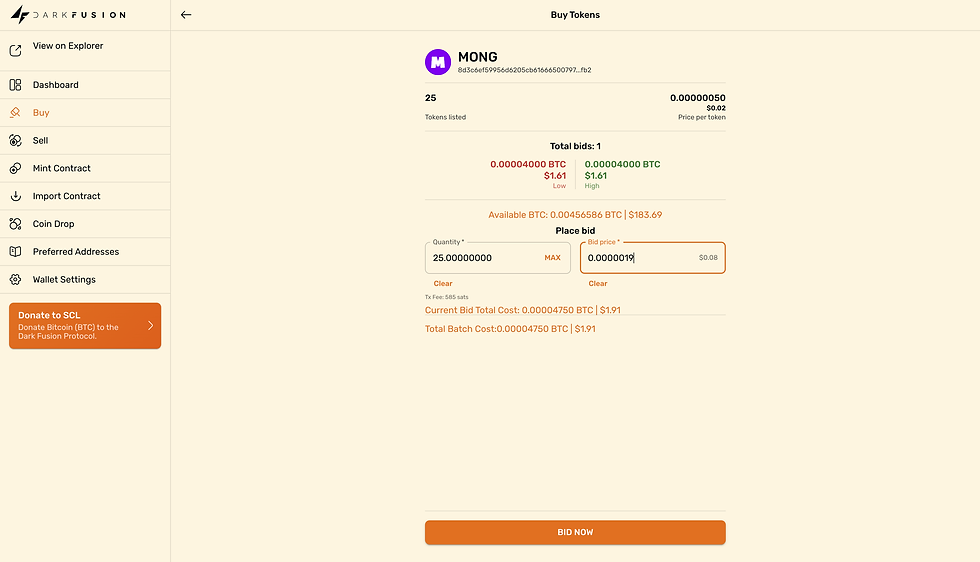980x562 pixels.
Task: Click the Import Contract download icon
Action: (x=15, y=196)
